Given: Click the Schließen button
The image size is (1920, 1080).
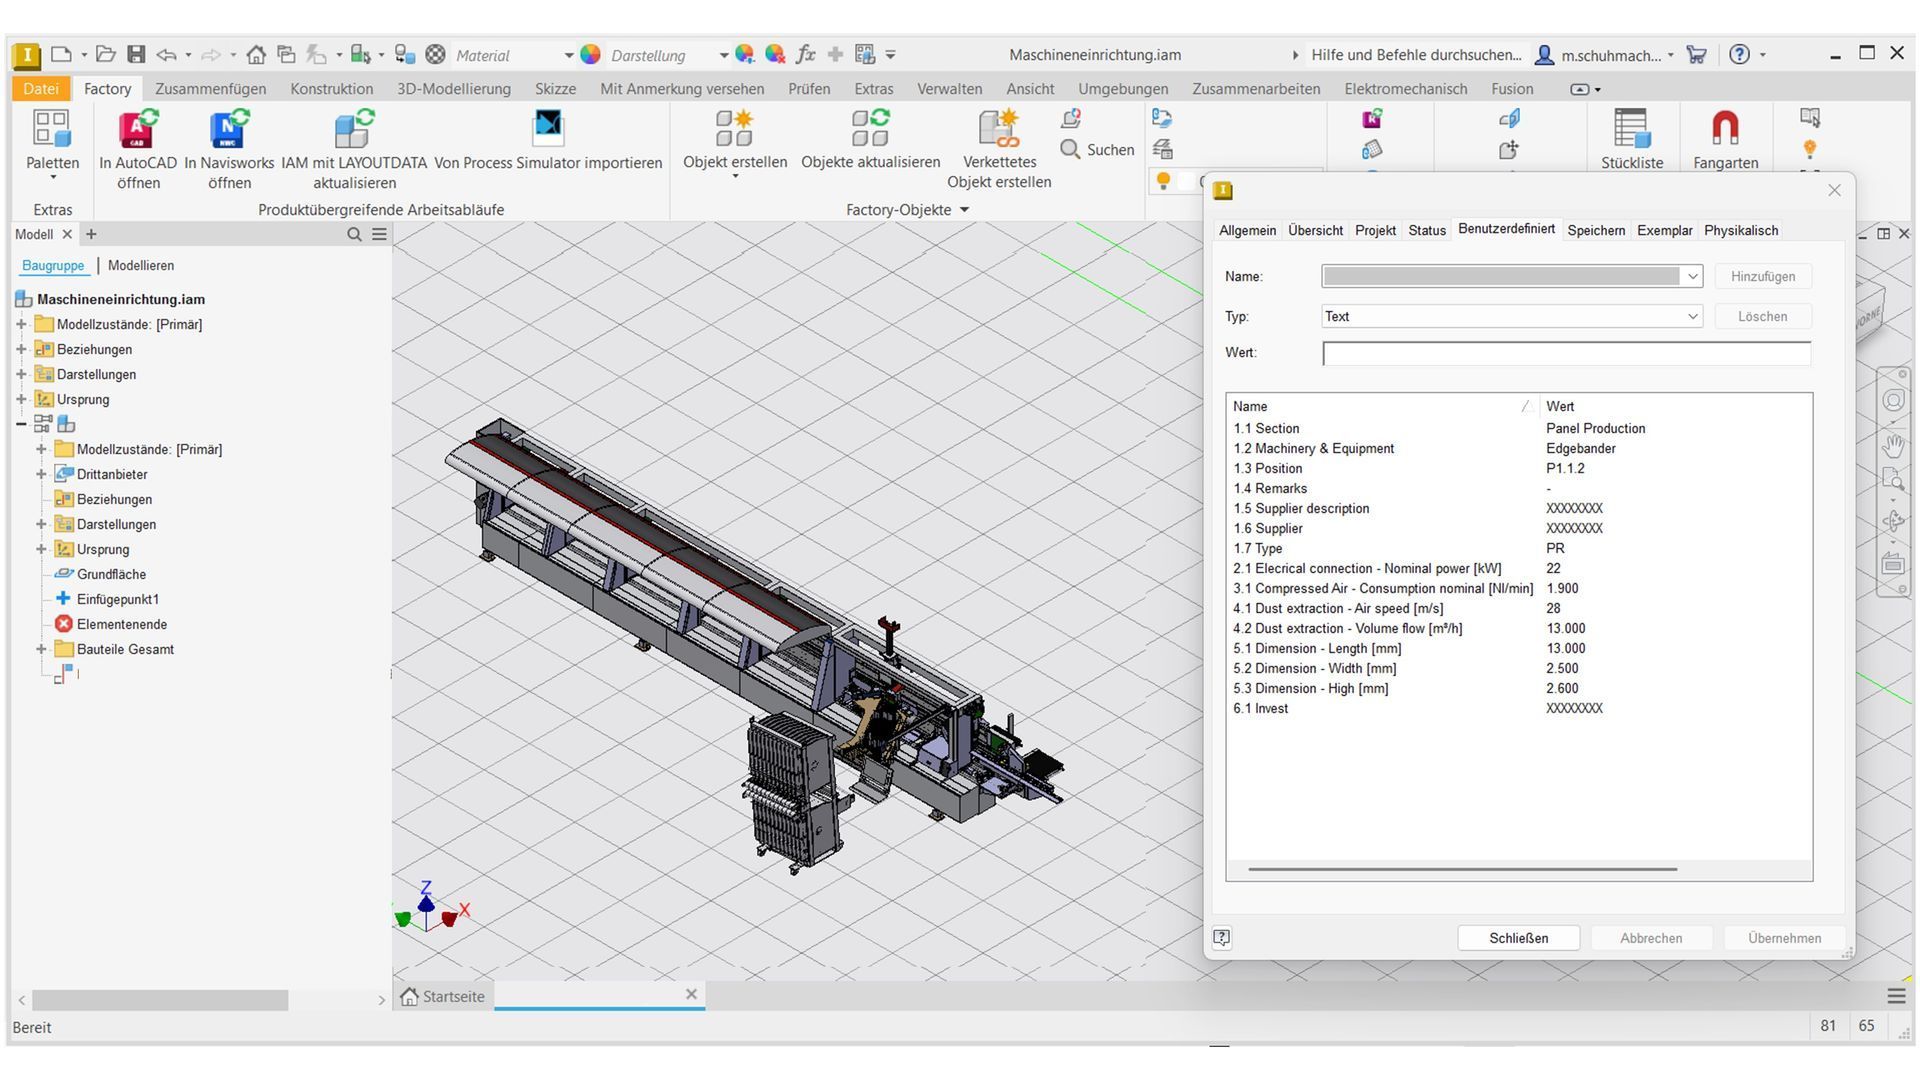Looking at the screenshot, I should point(1517,938).
